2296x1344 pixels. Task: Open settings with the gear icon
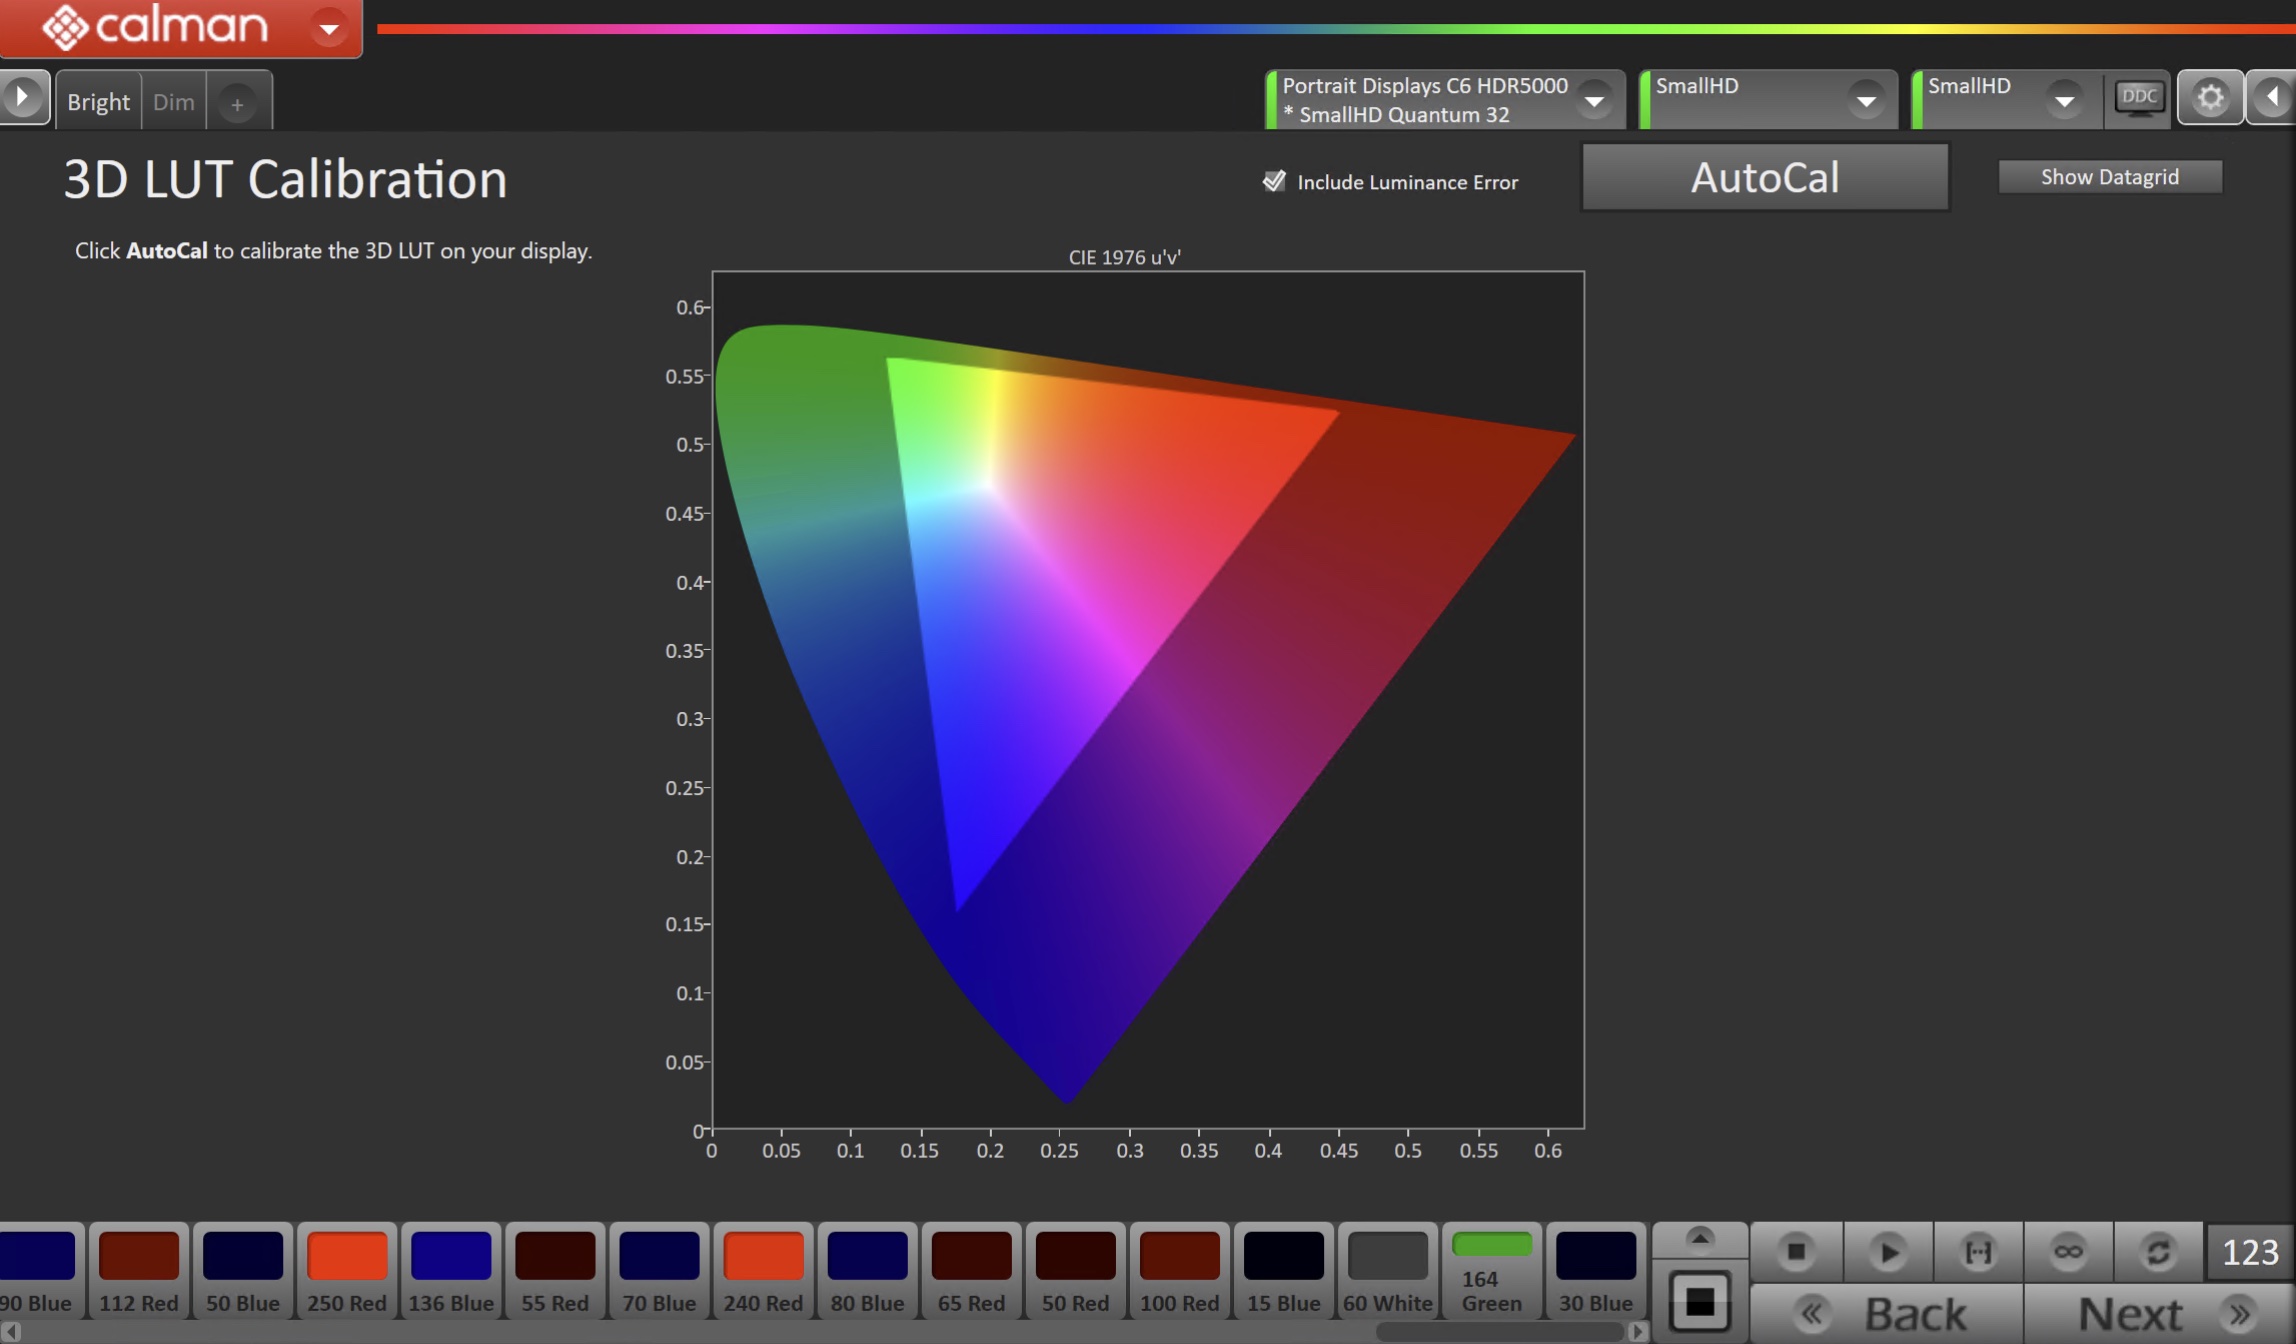2210,98
